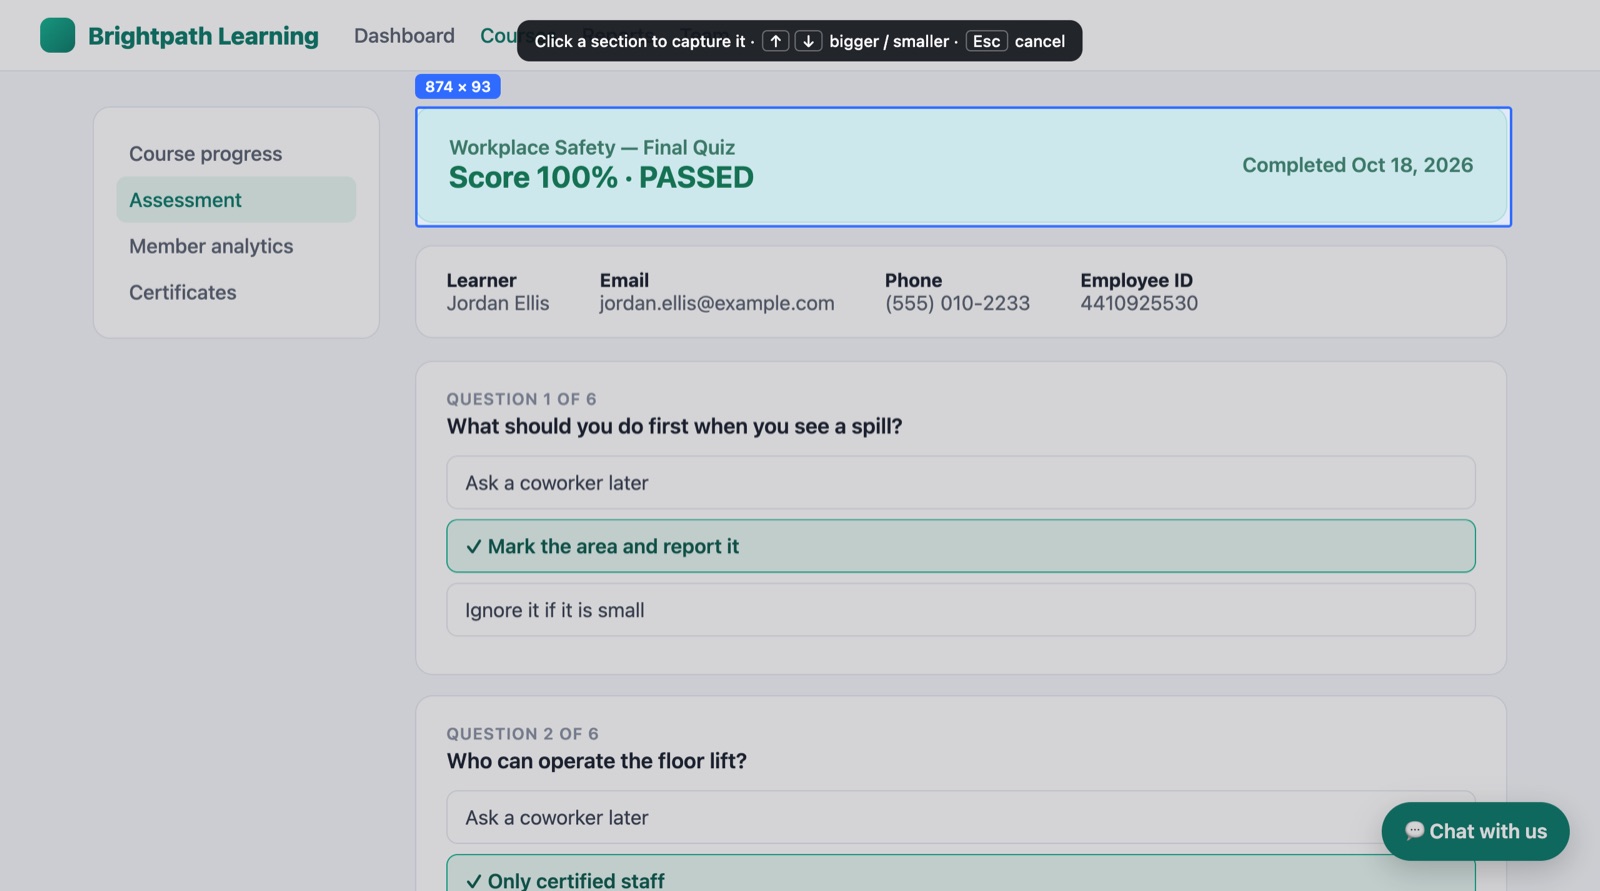Click the Chat with us button
Viewport: 1600px width, 891px height.
pos(1475,831)
